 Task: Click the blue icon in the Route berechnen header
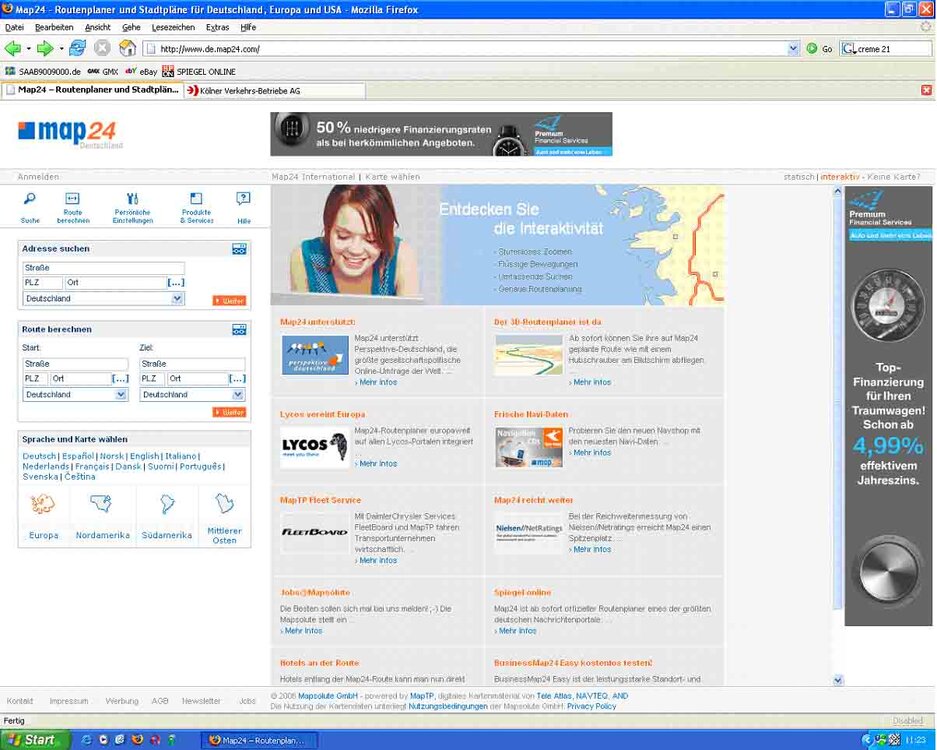[x=239, y=330]
